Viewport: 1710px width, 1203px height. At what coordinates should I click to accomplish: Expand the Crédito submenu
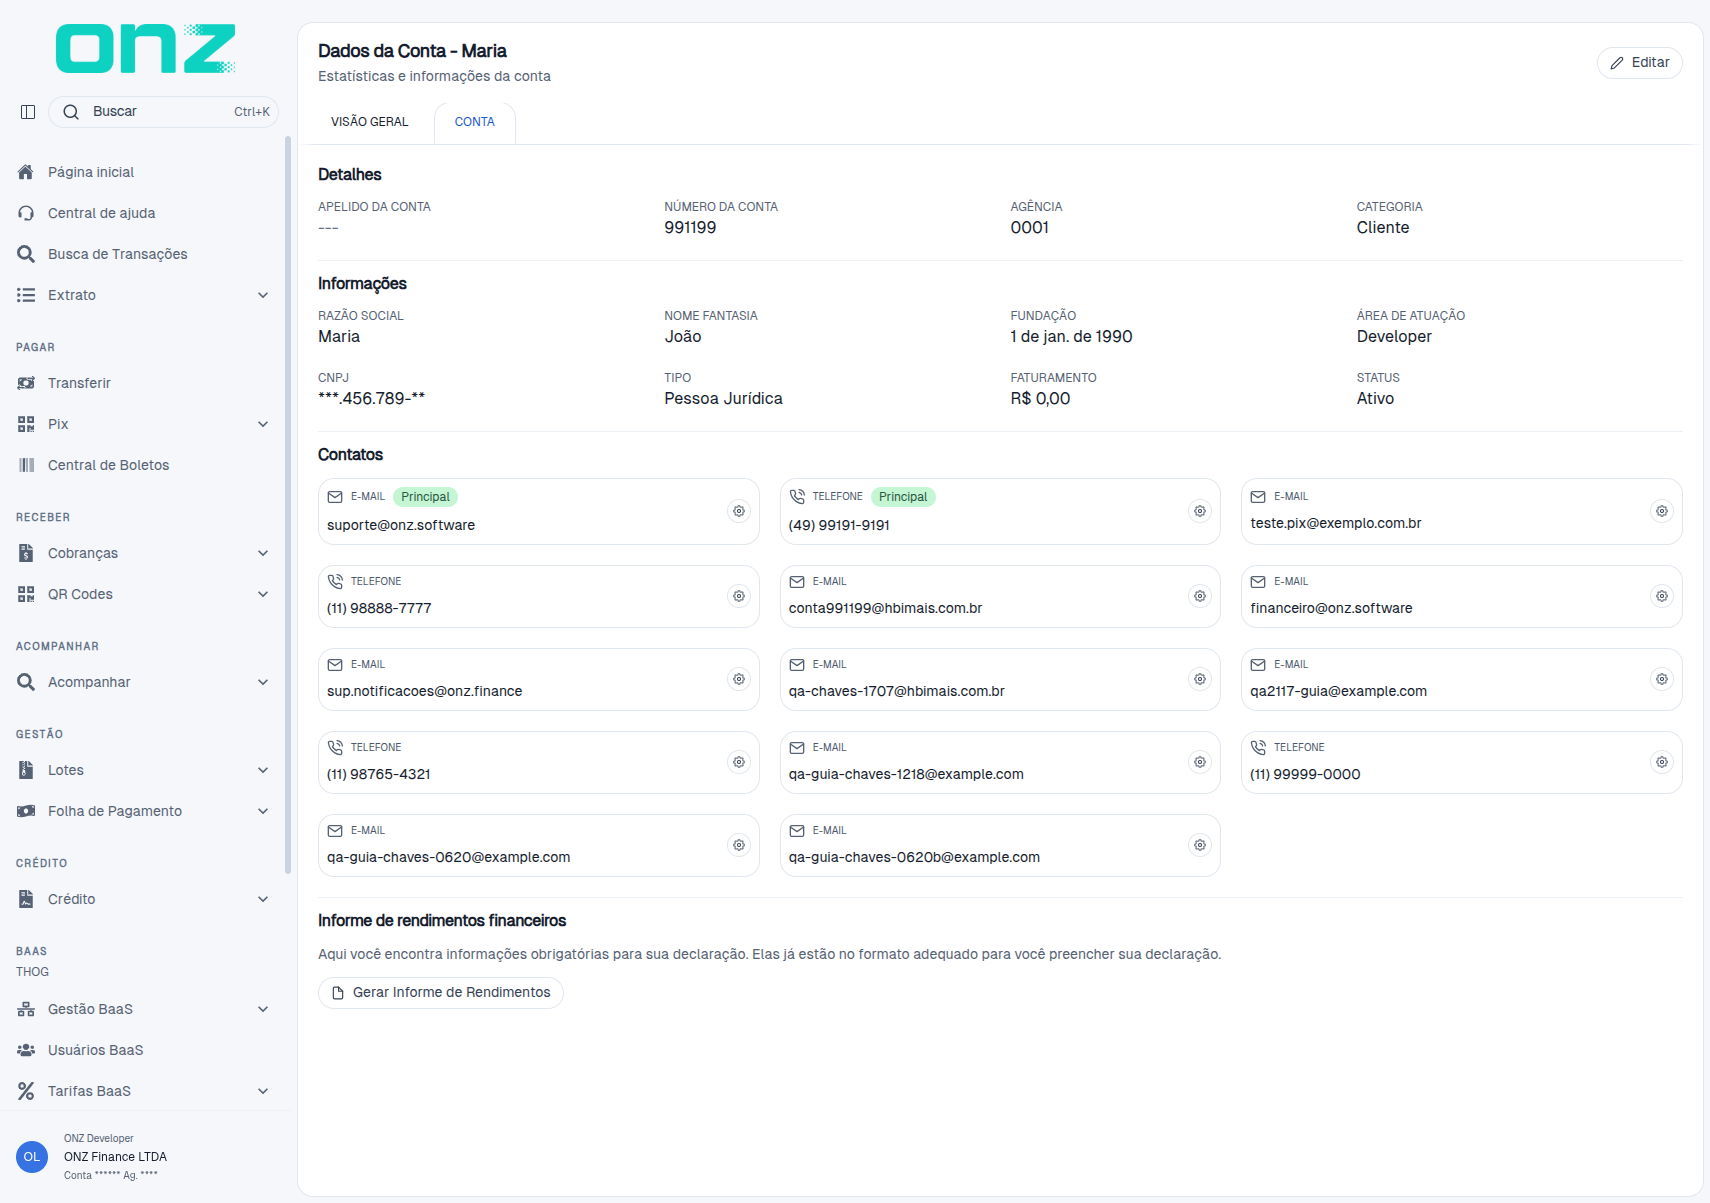click(x=263, y=899)
